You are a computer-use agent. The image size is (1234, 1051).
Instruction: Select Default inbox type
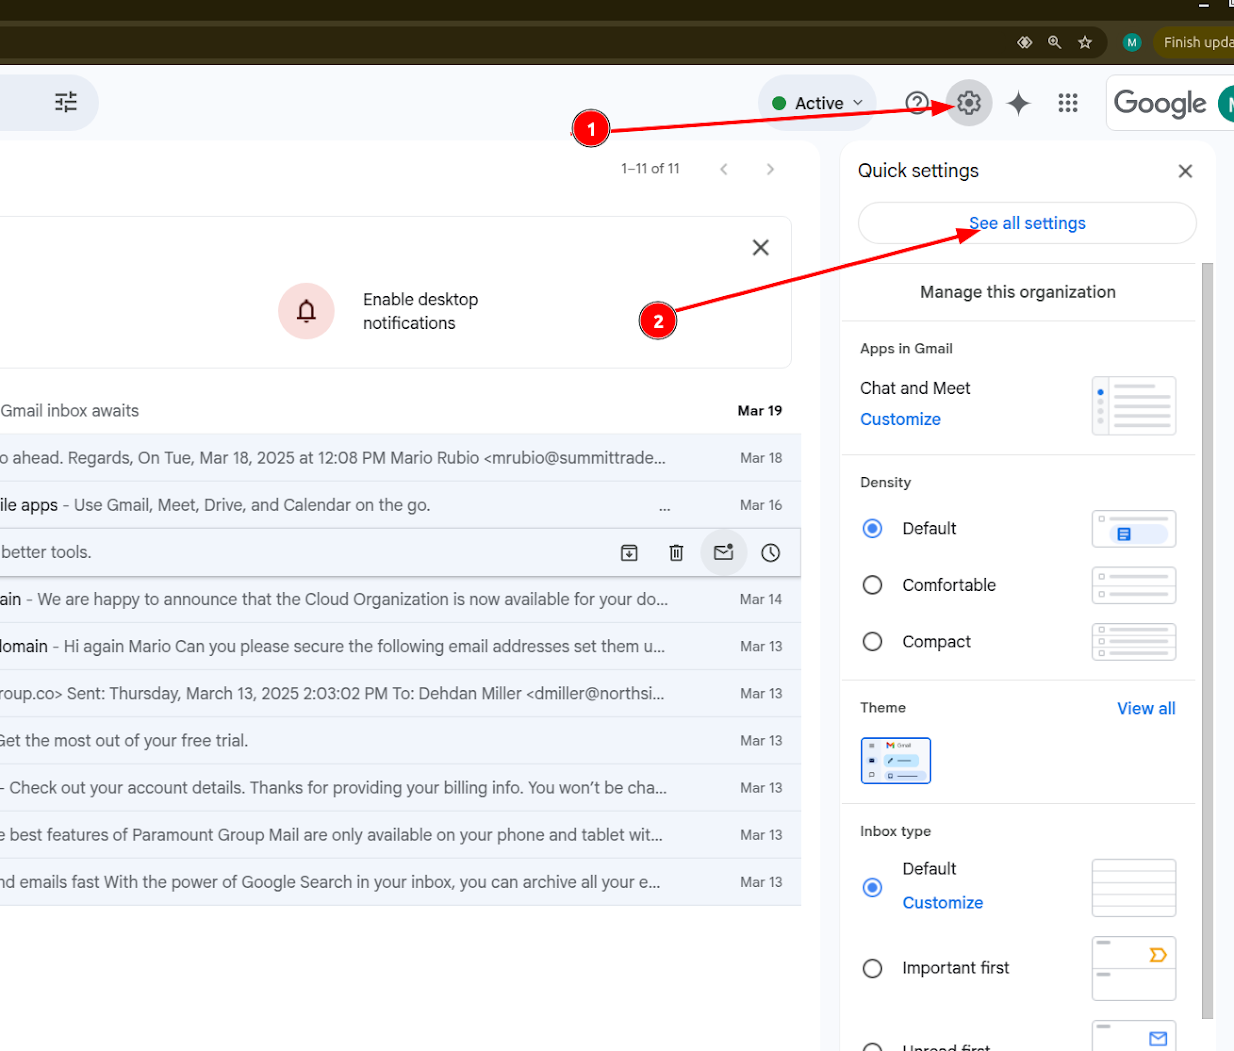point(872,887)
